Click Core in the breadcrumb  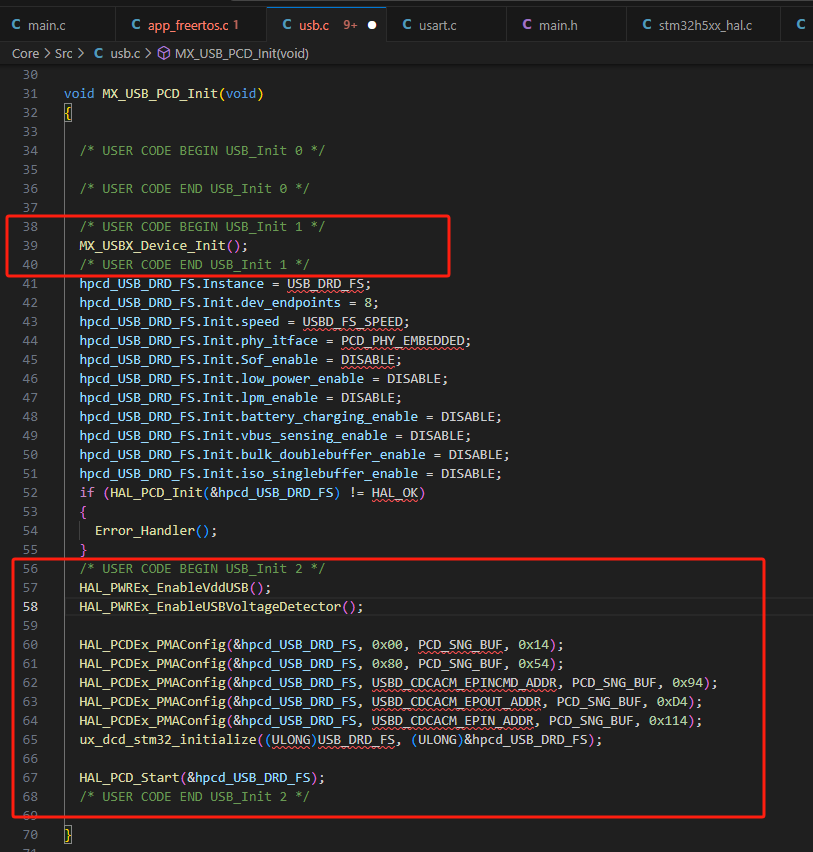point(26,54)
